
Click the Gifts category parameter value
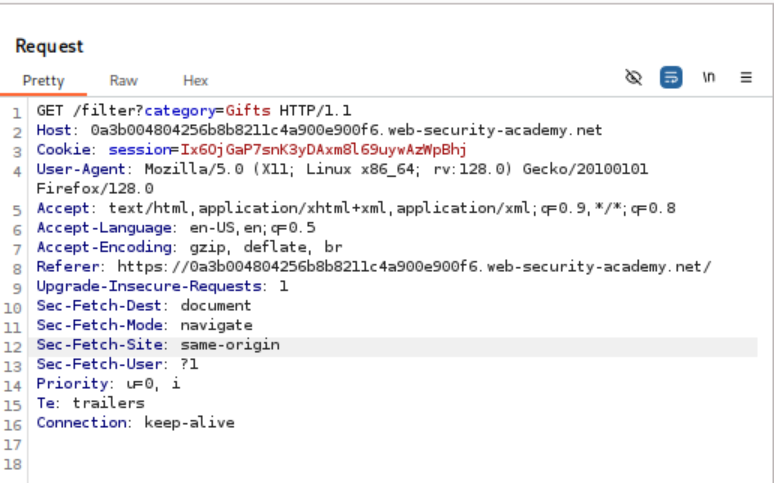pos(249,110)
